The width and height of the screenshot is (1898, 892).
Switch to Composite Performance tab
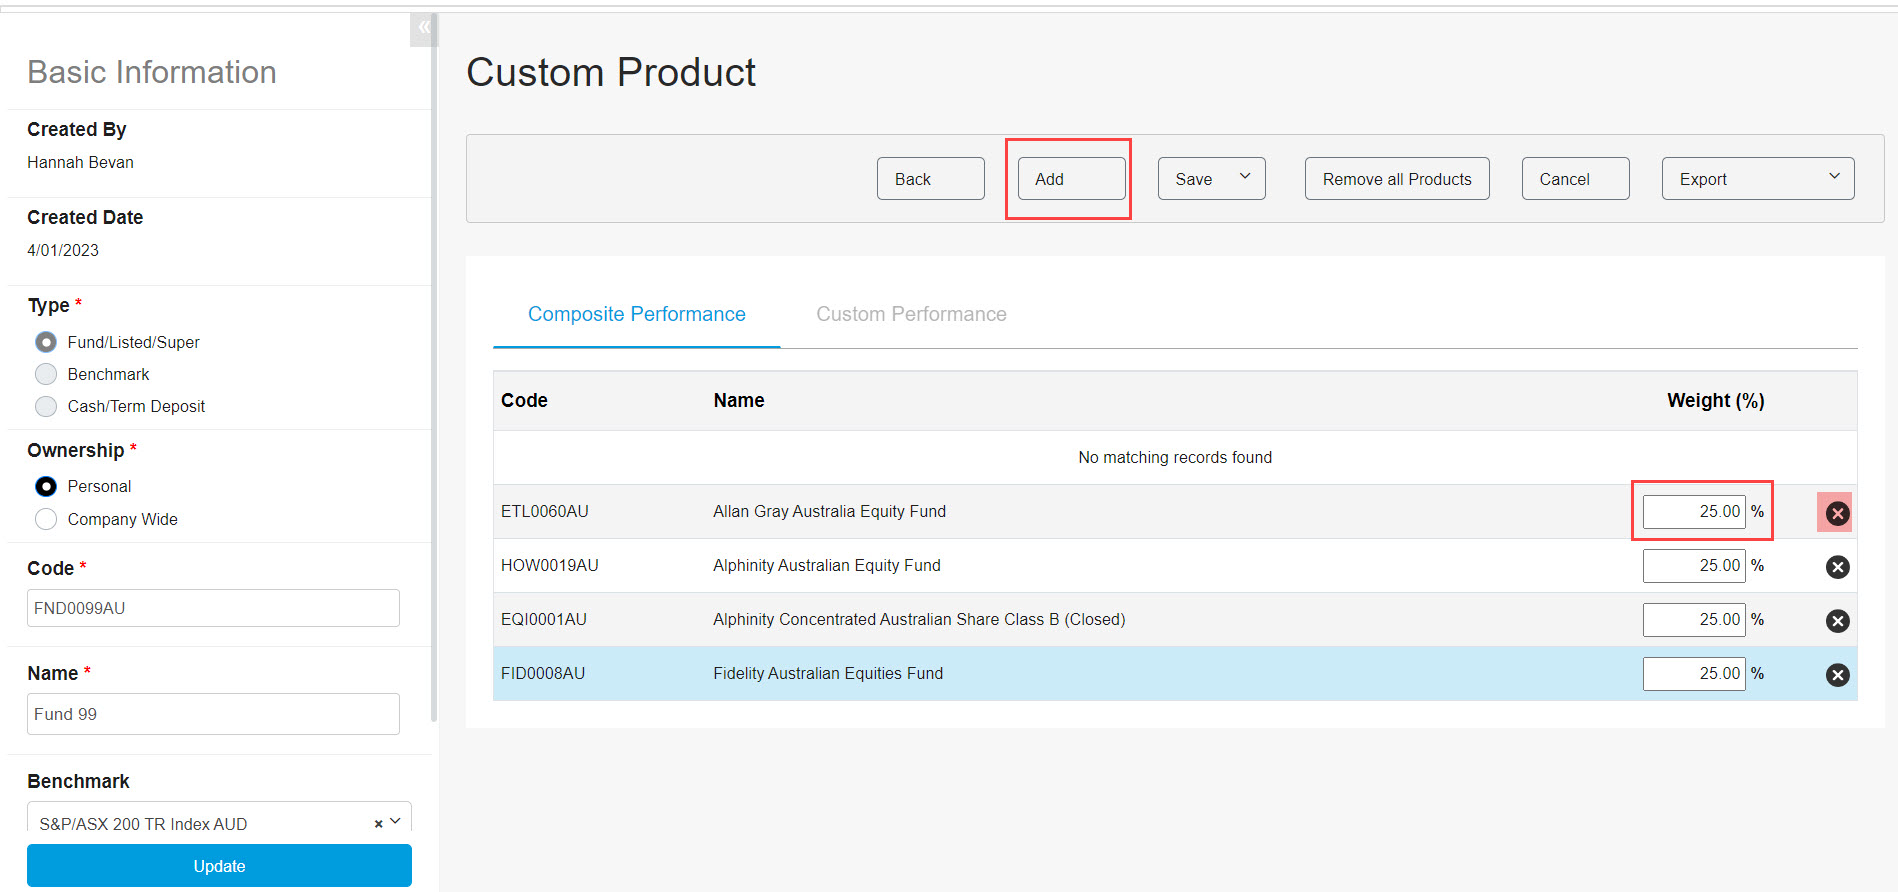pos(636,314)
